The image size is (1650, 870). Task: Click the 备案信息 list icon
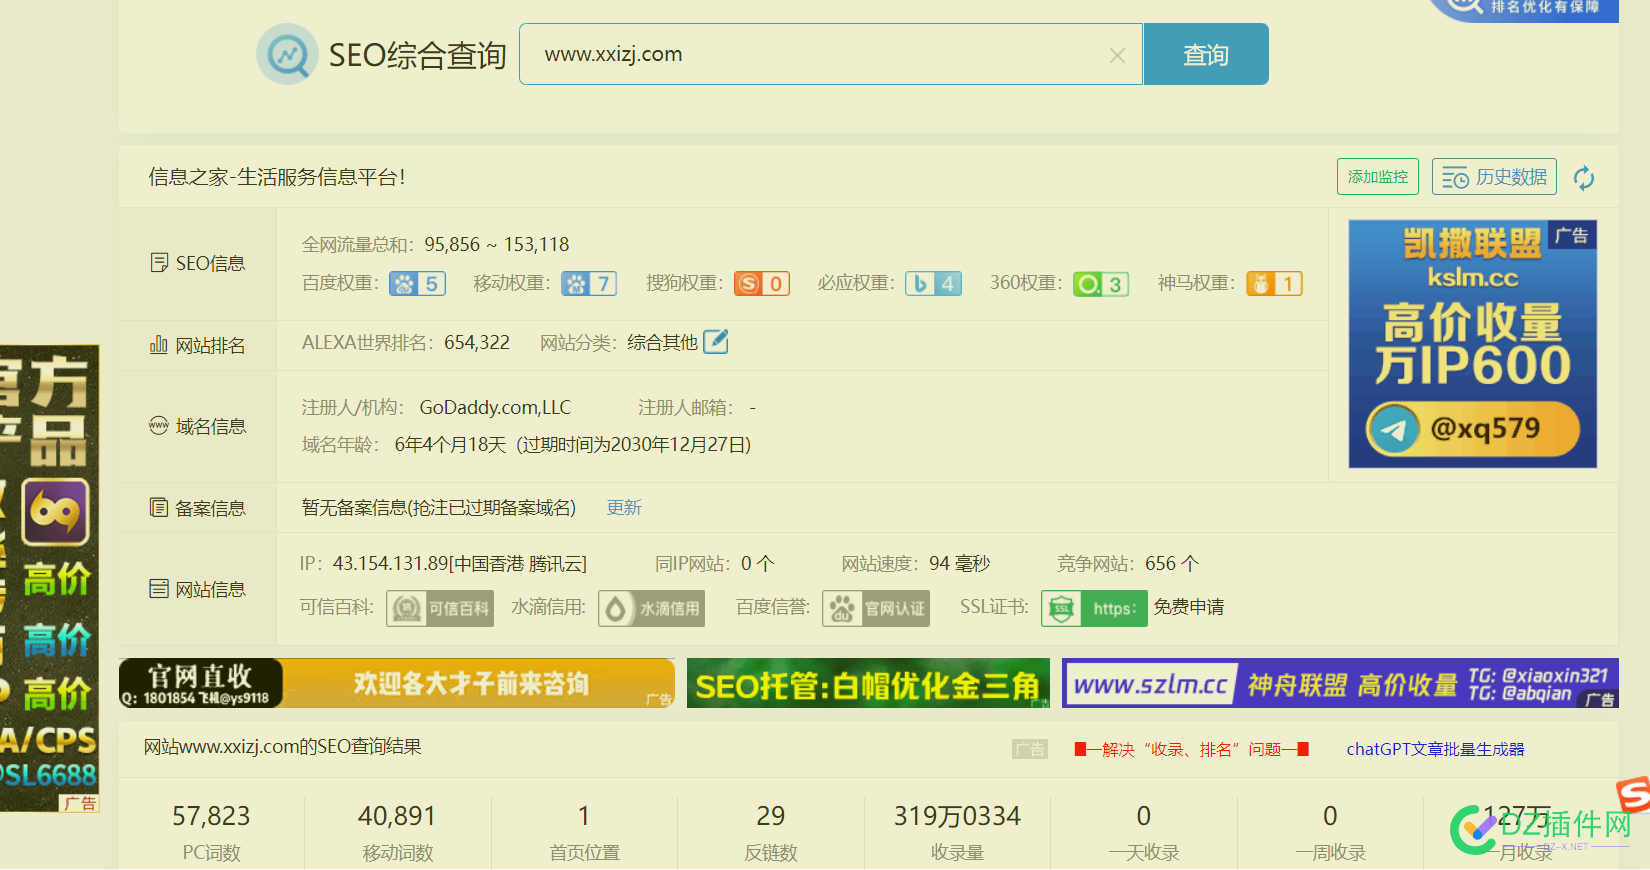[158, 507]
